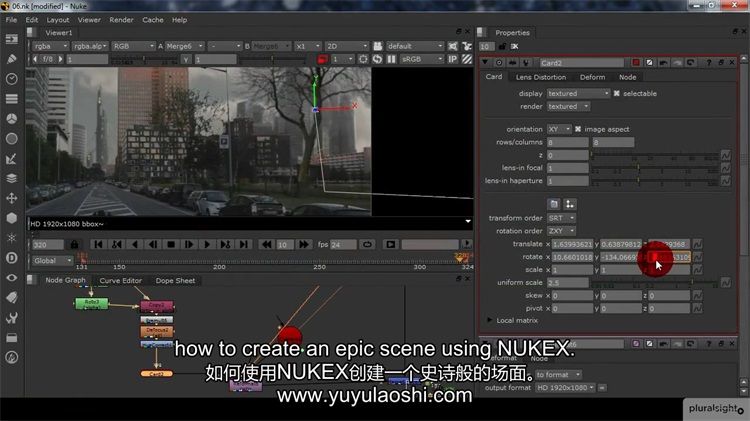Toggle the IP input process button

(452, 59)
